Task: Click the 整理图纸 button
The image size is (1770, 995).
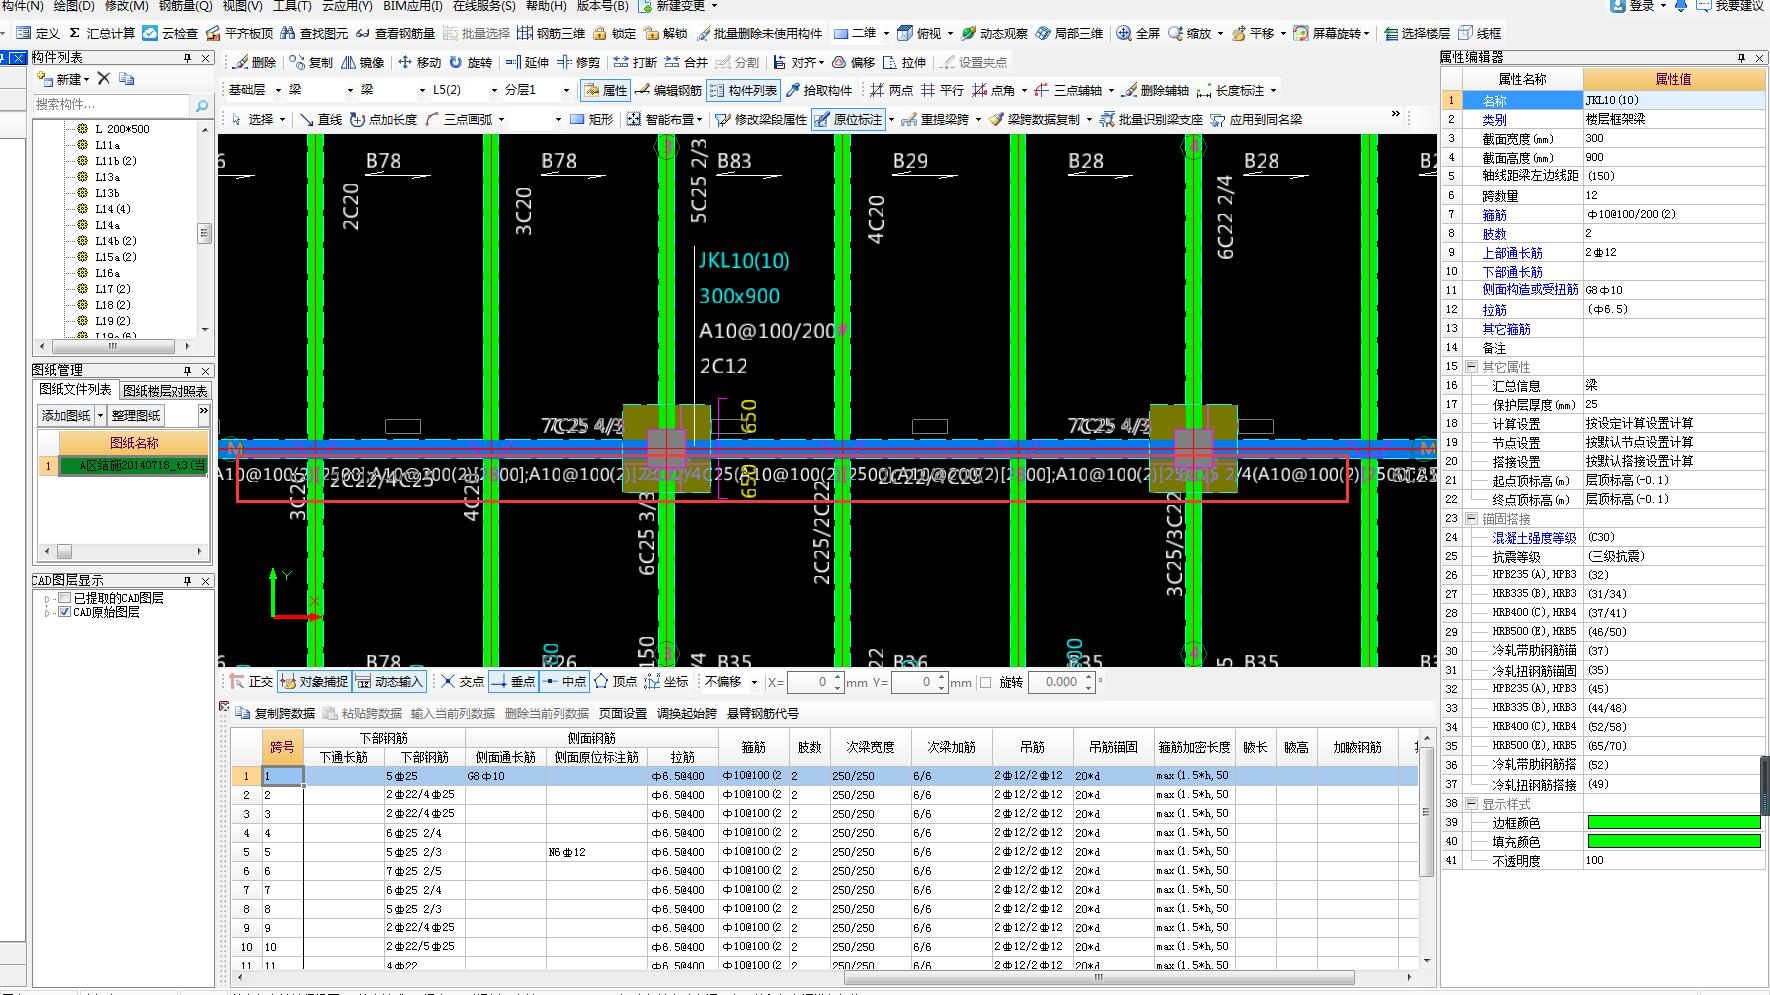Action: coord(136,415)
